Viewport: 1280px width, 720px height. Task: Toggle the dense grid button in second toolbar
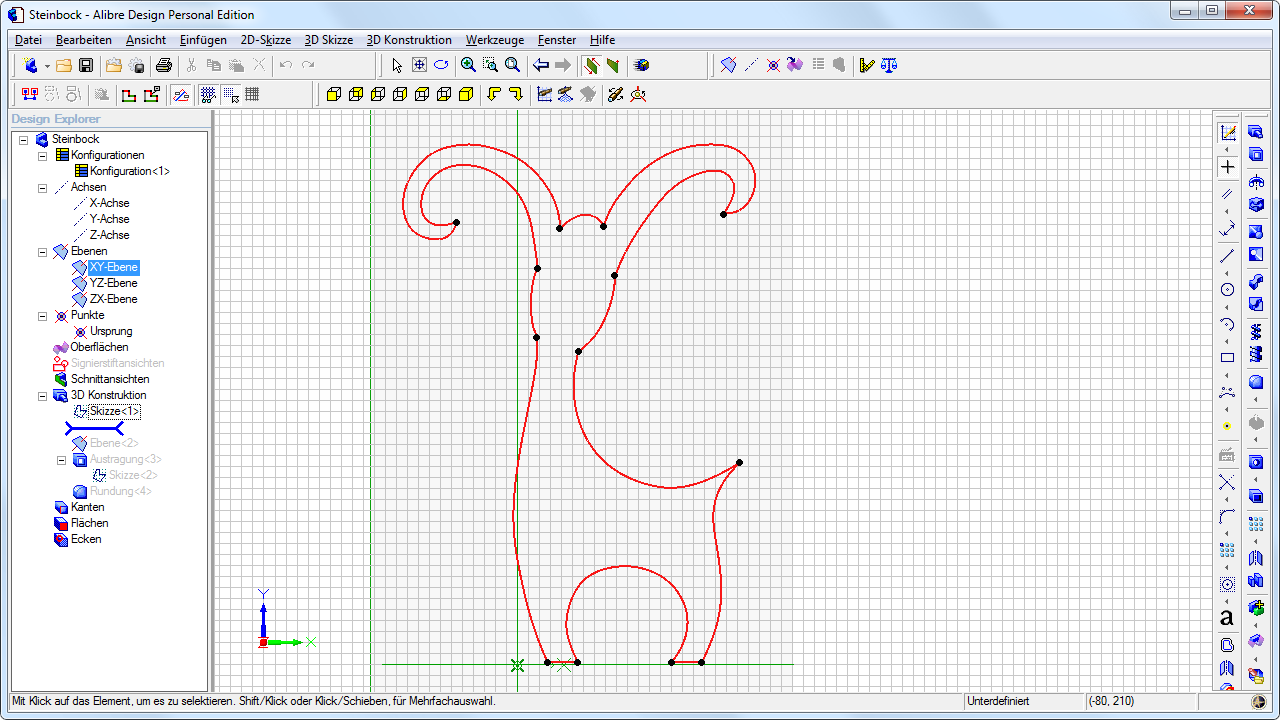click(252, 94)
